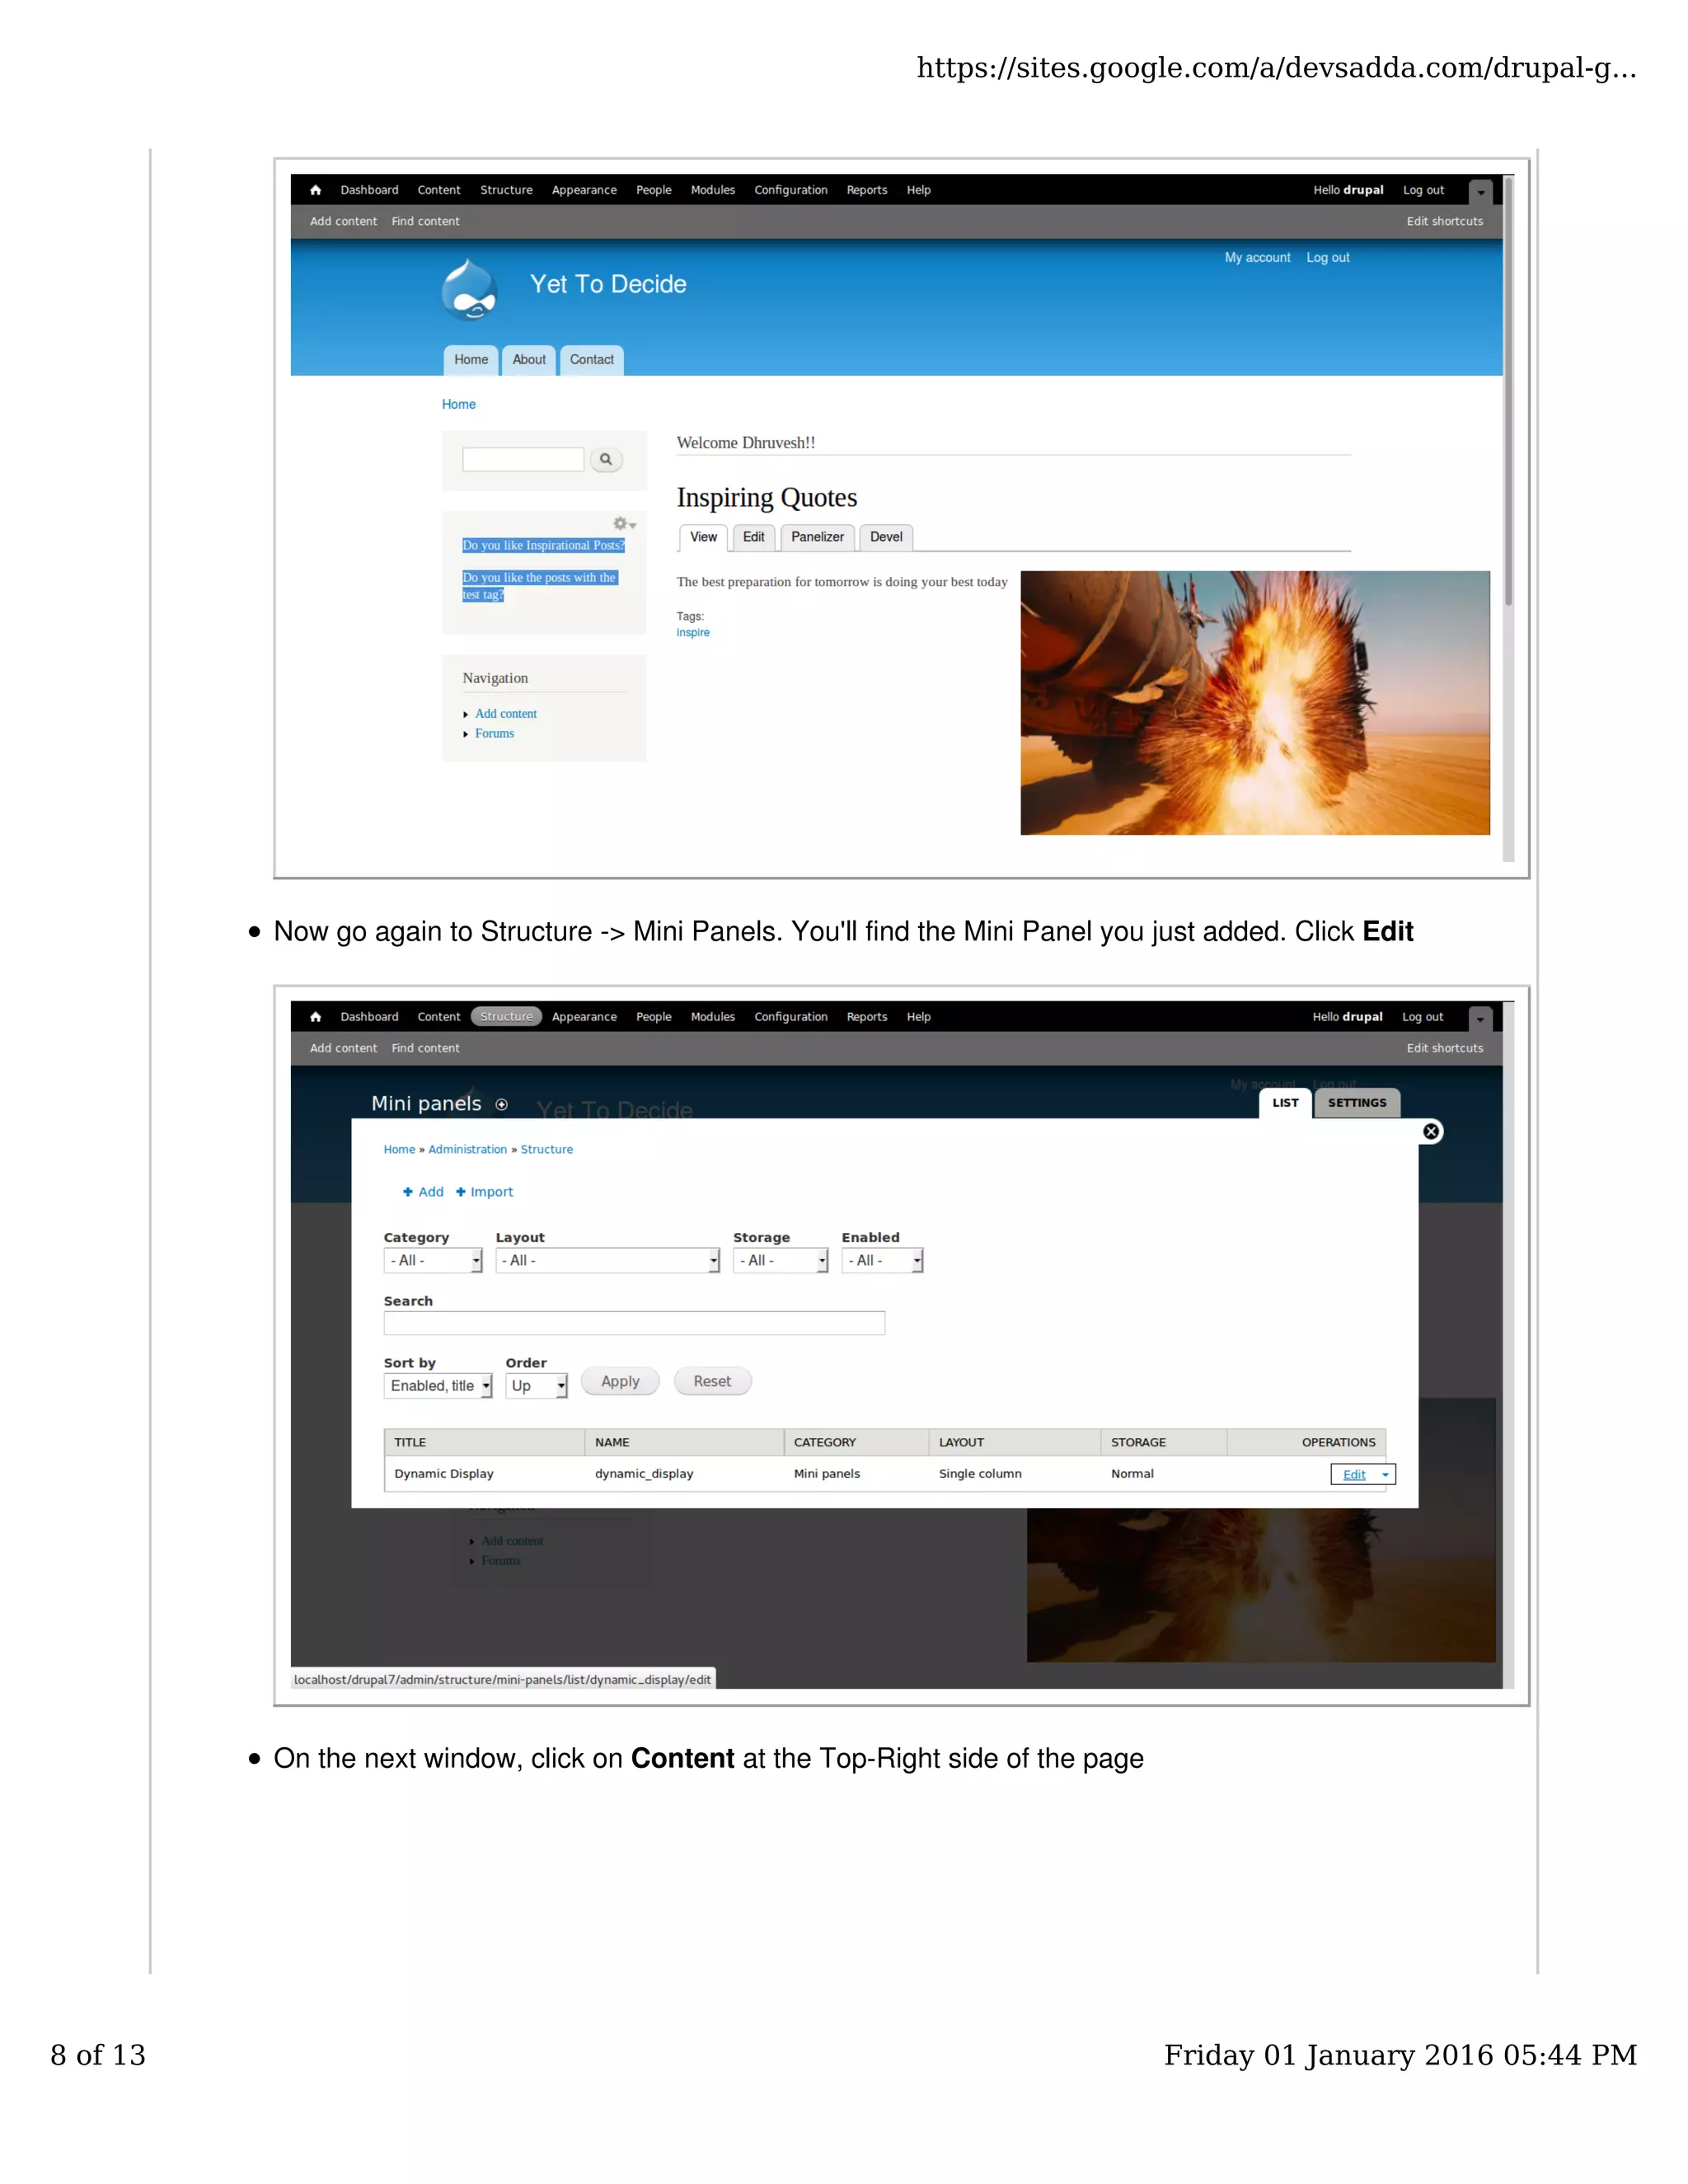
Task: Click the search magnifier button
Action: tap(605, 460)
